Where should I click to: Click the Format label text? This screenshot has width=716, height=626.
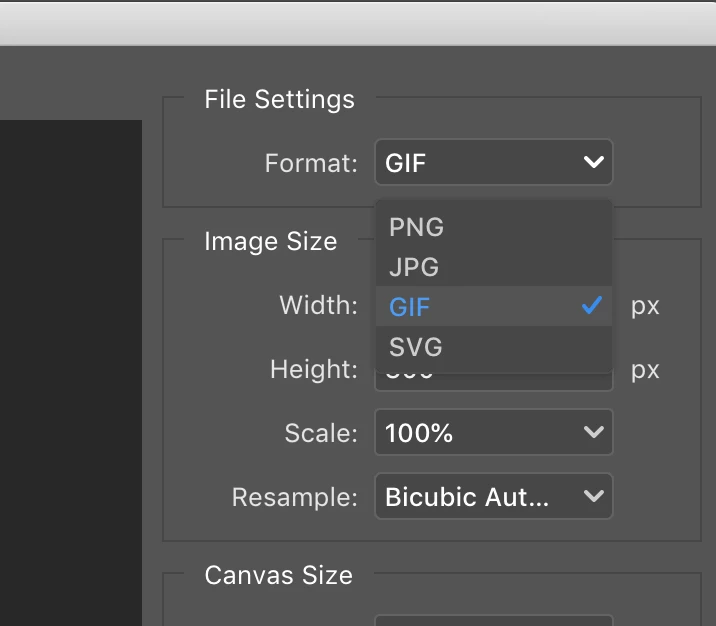pos(311,163)
